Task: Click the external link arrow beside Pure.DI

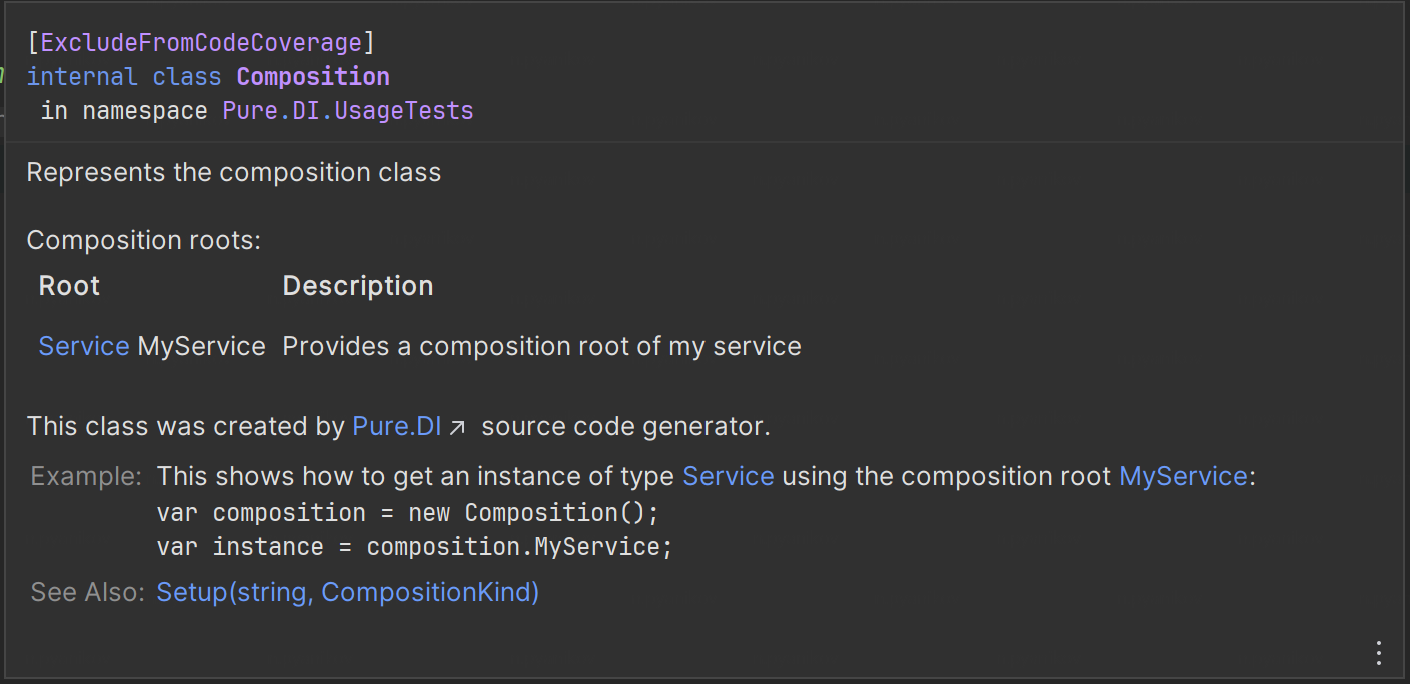Action: click(x=458, y=428)
